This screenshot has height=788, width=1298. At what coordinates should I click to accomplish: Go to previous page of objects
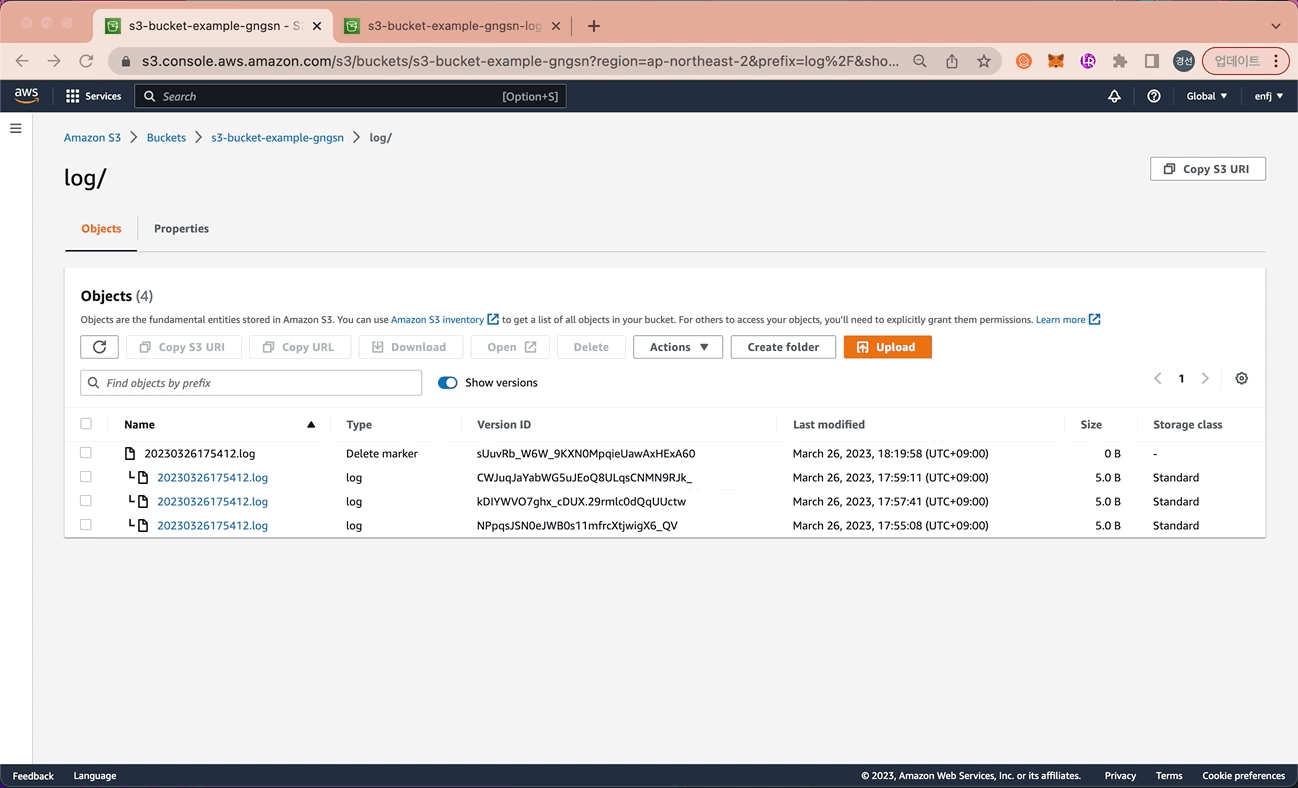click(1158, 378)
